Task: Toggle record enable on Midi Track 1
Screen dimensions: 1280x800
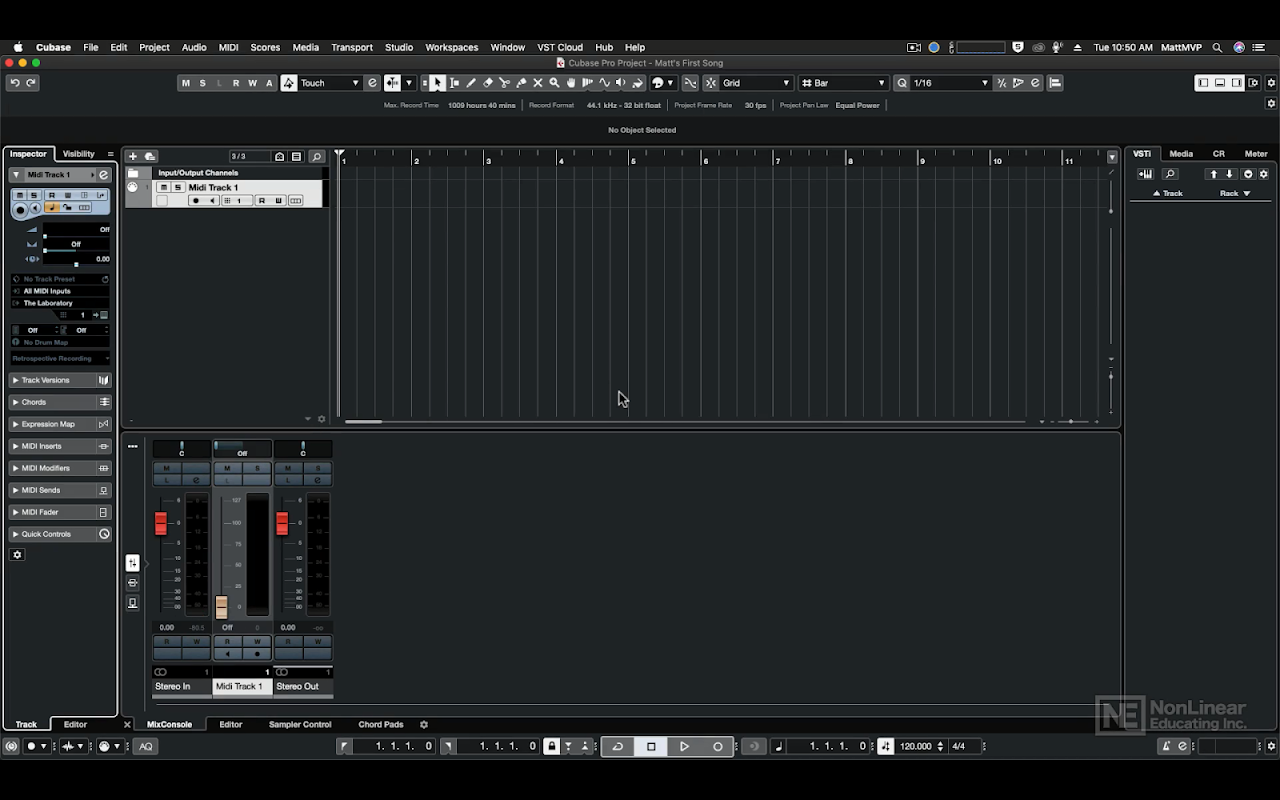Action: click(196, 201)
